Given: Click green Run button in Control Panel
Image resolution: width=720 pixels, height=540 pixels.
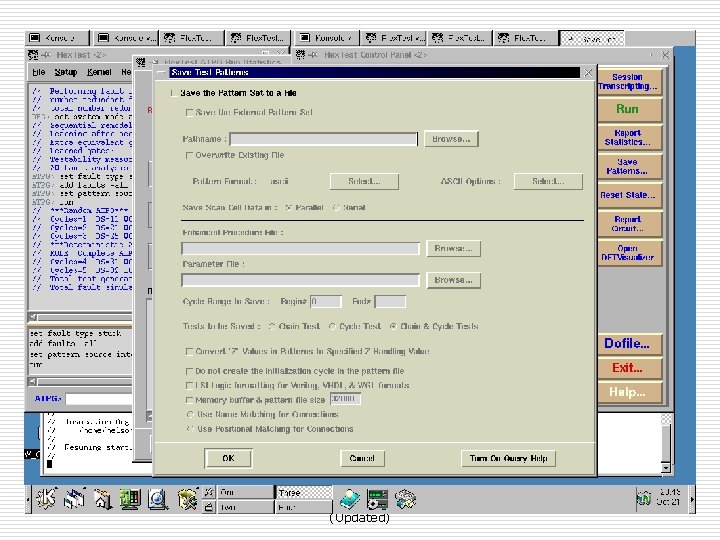Looking at the screenshot, I should (x=628, y=109).
